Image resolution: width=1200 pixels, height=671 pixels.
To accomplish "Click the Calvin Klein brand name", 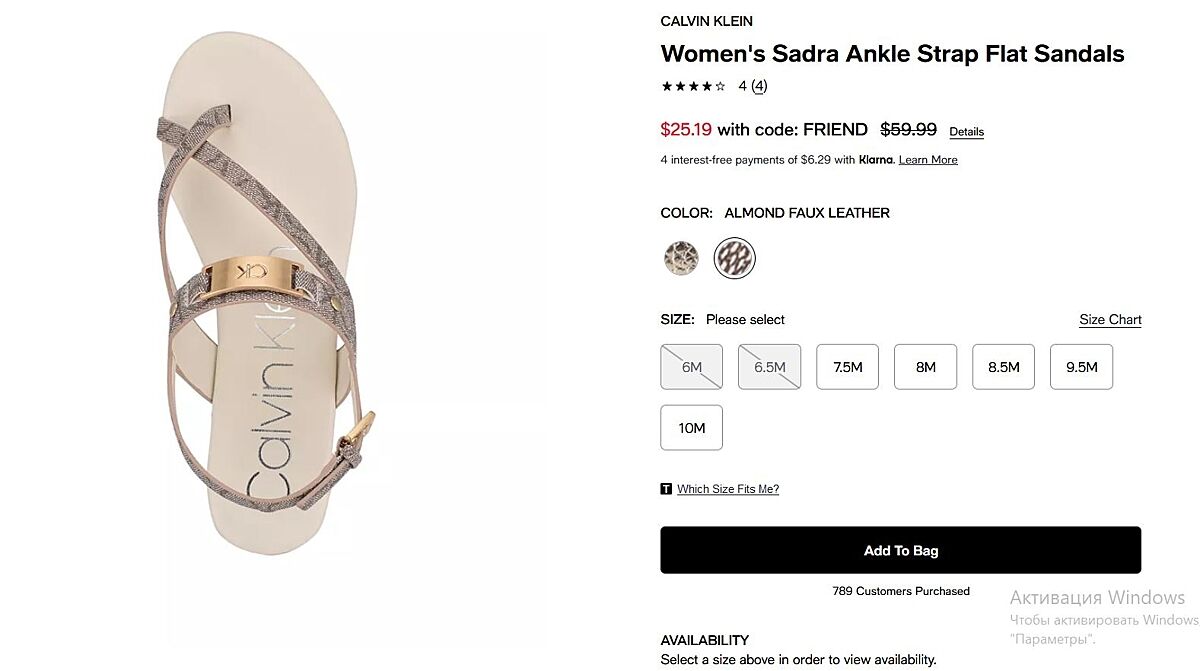I will 706,21.
